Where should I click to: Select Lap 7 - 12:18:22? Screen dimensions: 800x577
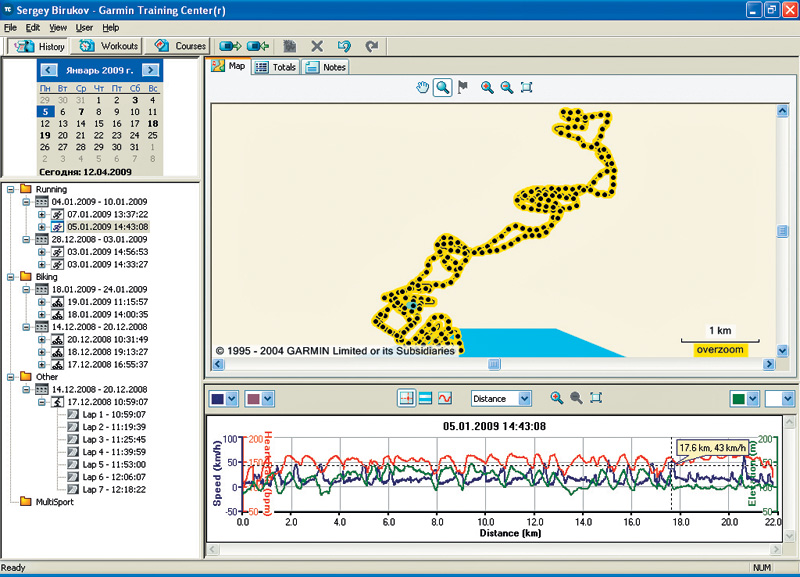pos(114,489)
